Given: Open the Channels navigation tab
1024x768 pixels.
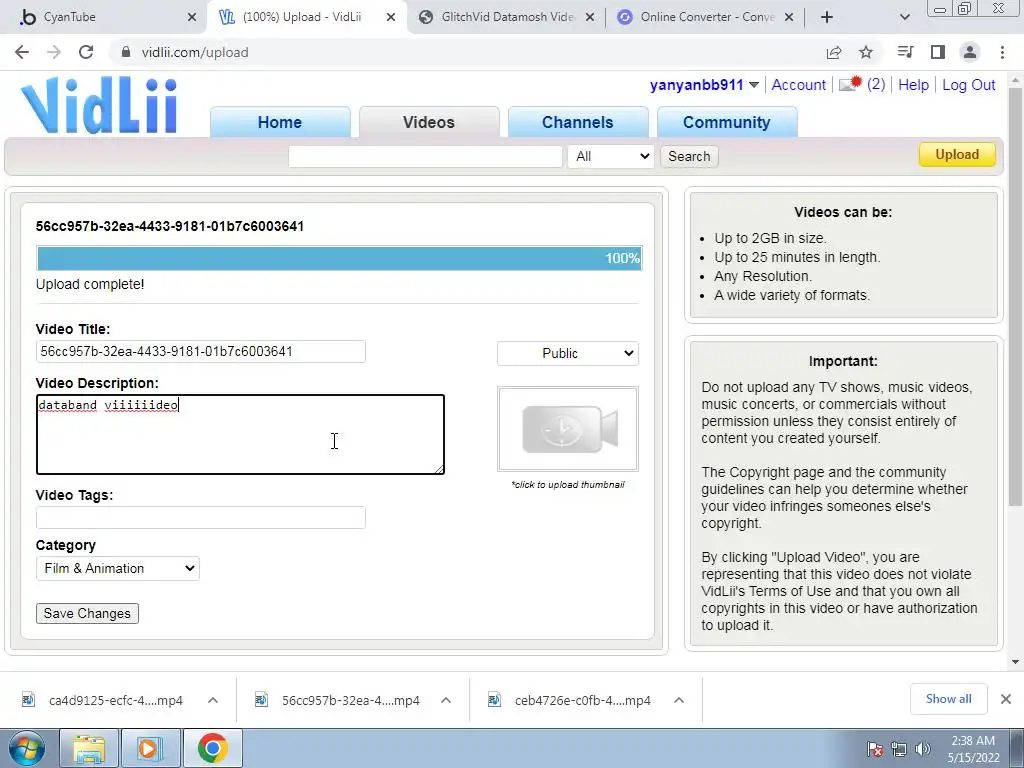Looking at the screenshot, I should coord(577,122).
